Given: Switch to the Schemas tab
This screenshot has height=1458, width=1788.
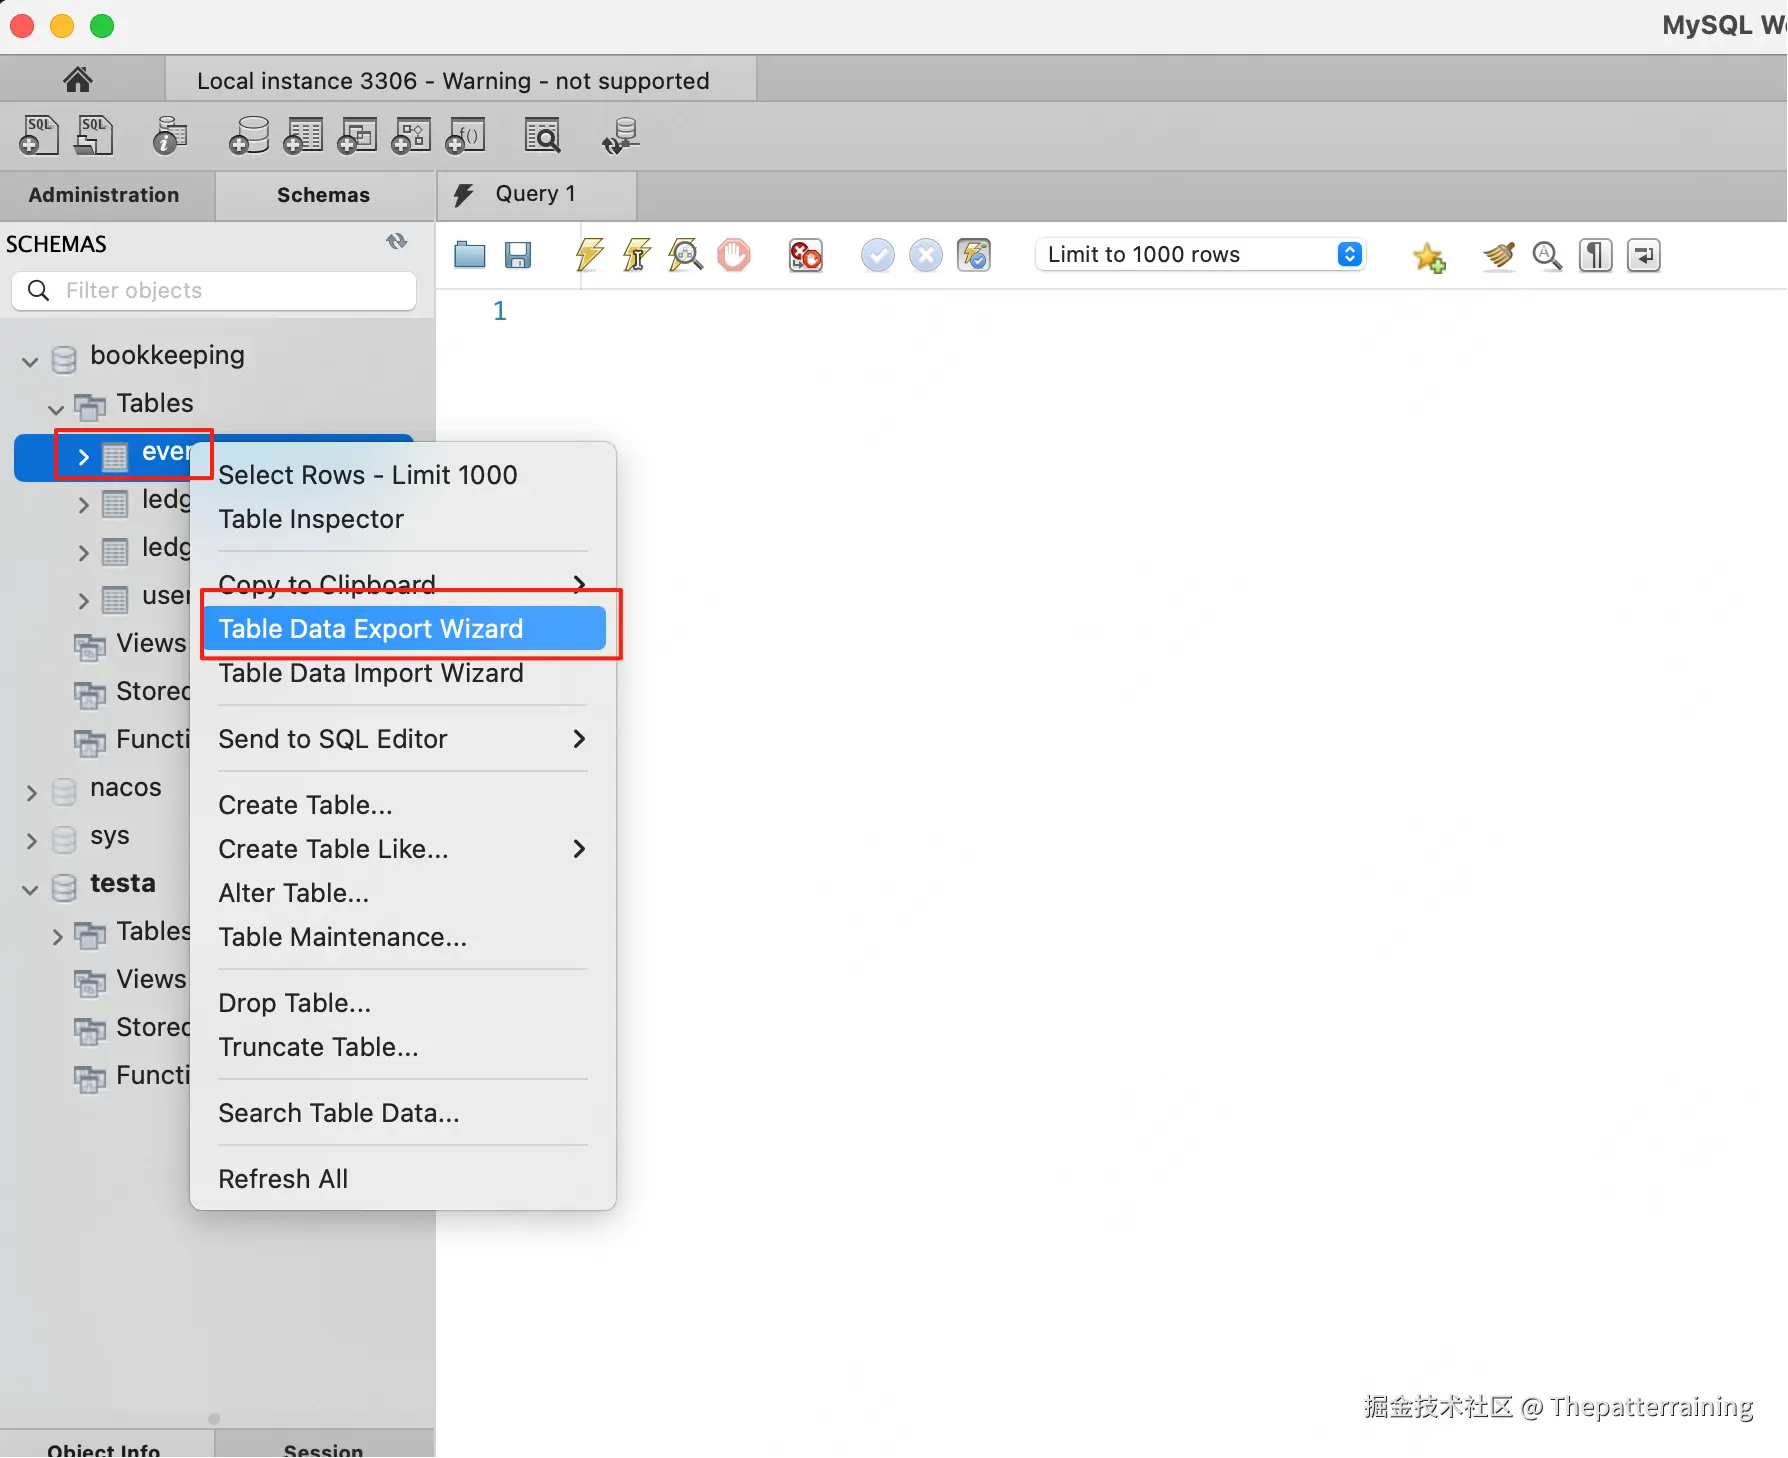Looking at the screenshot, I should (x=324, y=195).
